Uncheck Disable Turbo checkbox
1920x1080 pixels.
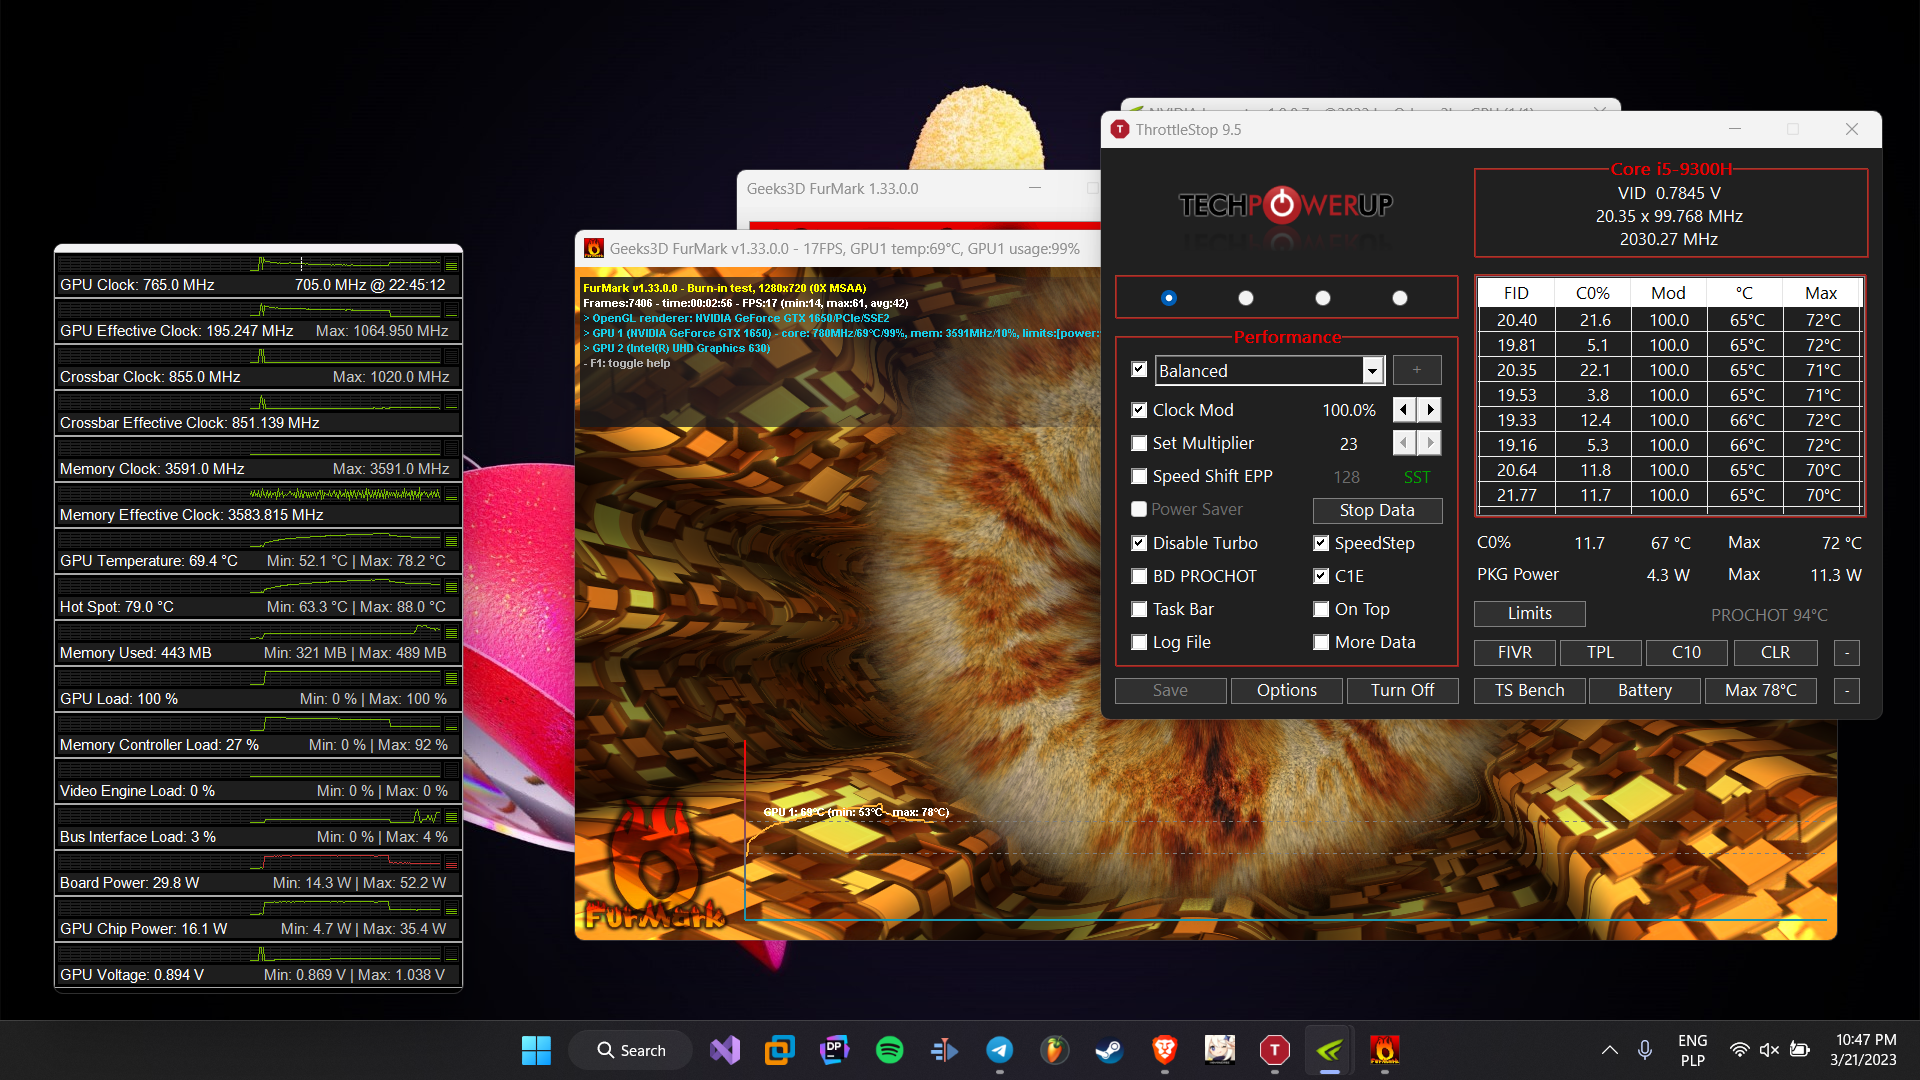[1139, 543]
